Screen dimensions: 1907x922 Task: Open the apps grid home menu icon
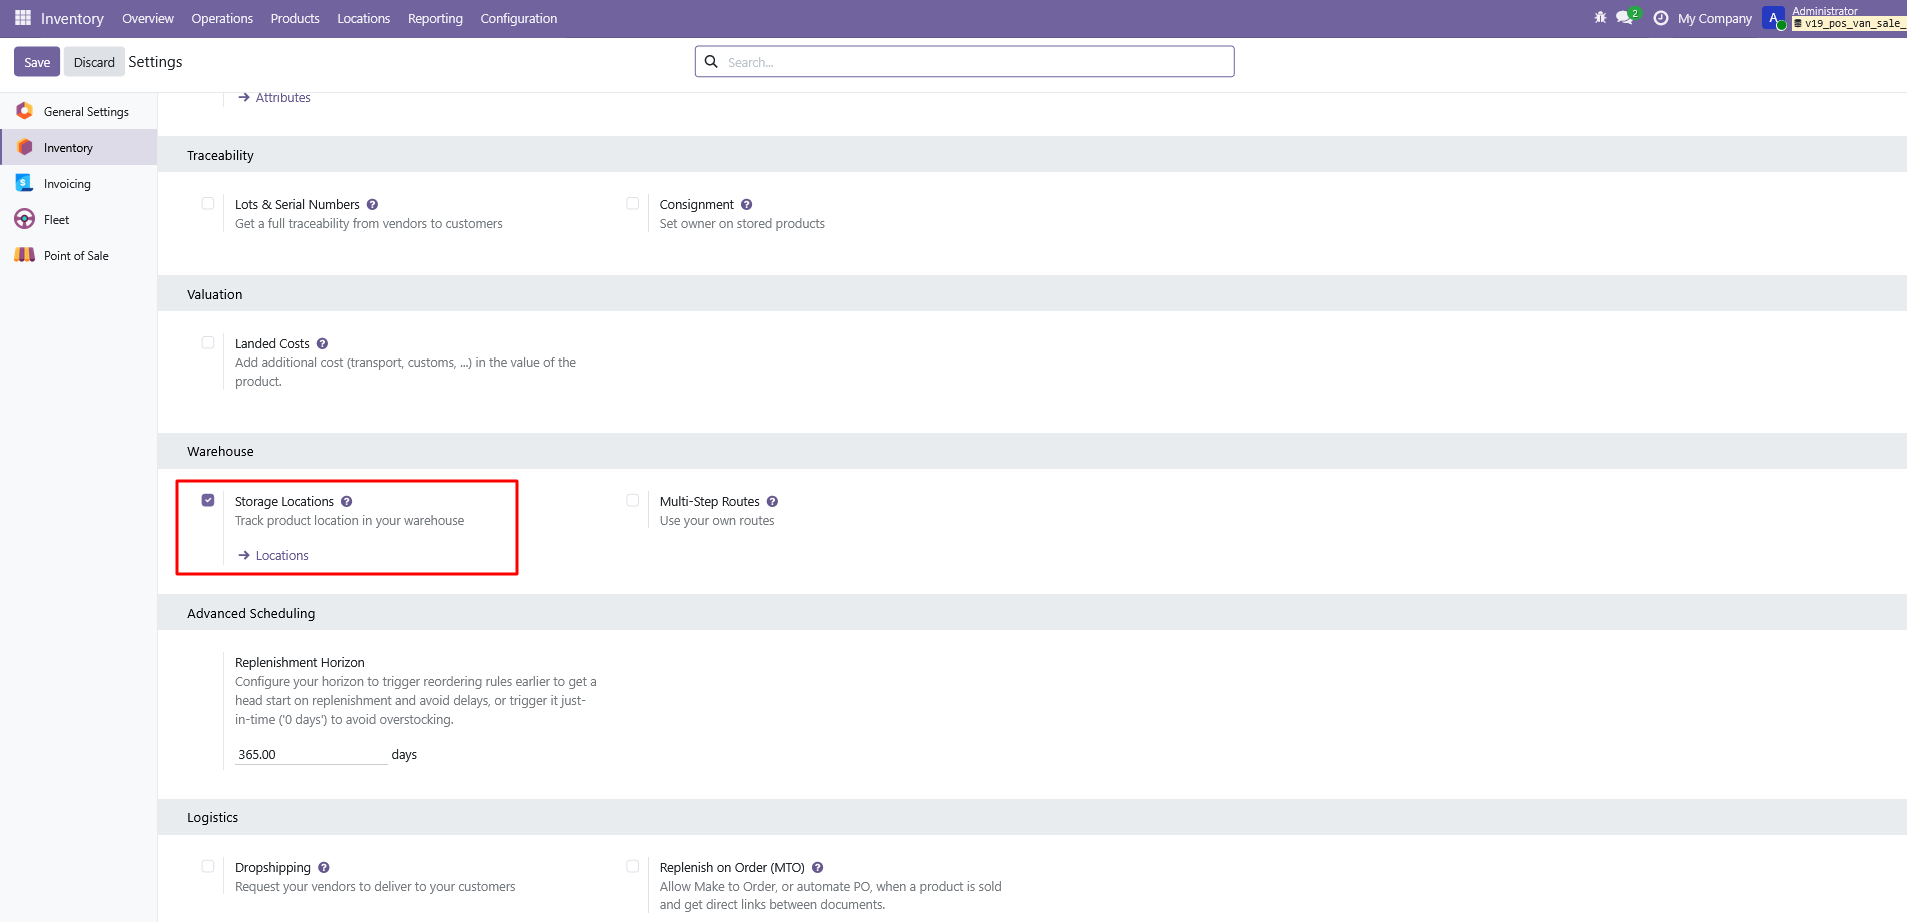[23, 18]
